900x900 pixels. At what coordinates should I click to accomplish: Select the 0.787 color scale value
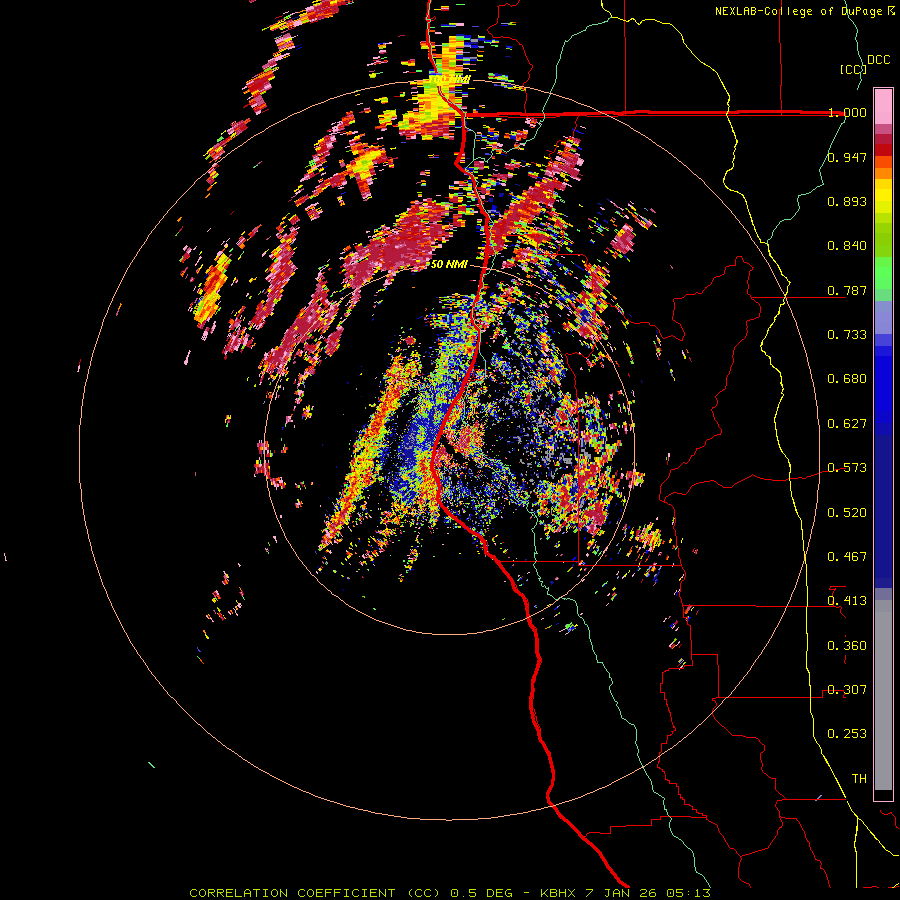pos(847,290)
